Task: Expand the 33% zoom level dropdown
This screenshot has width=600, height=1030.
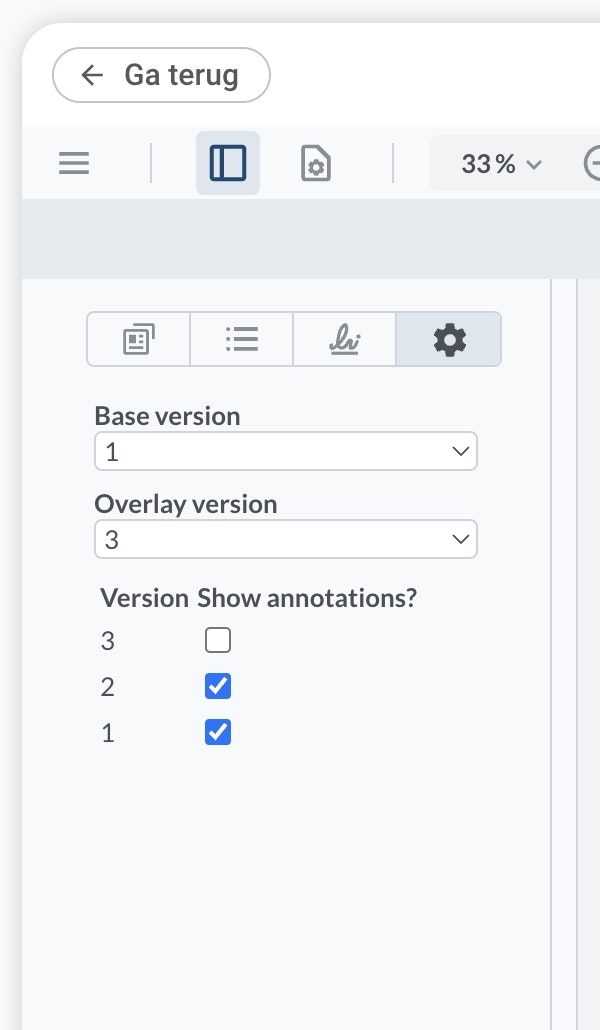Action: [x=501, y=163]
